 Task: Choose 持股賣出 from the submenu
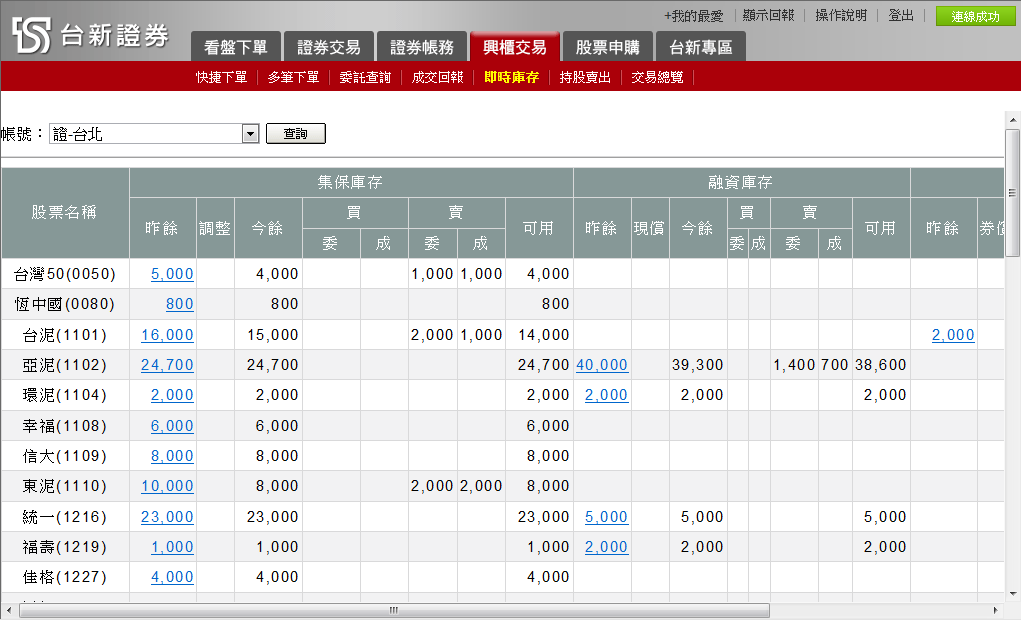tap(585, 77)
